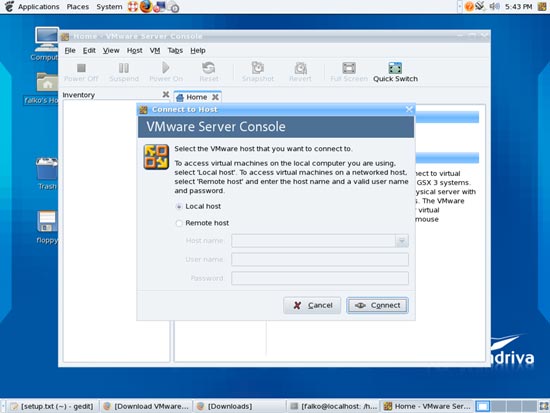
Task: Click the Cancel button
Action: [312, 305]
